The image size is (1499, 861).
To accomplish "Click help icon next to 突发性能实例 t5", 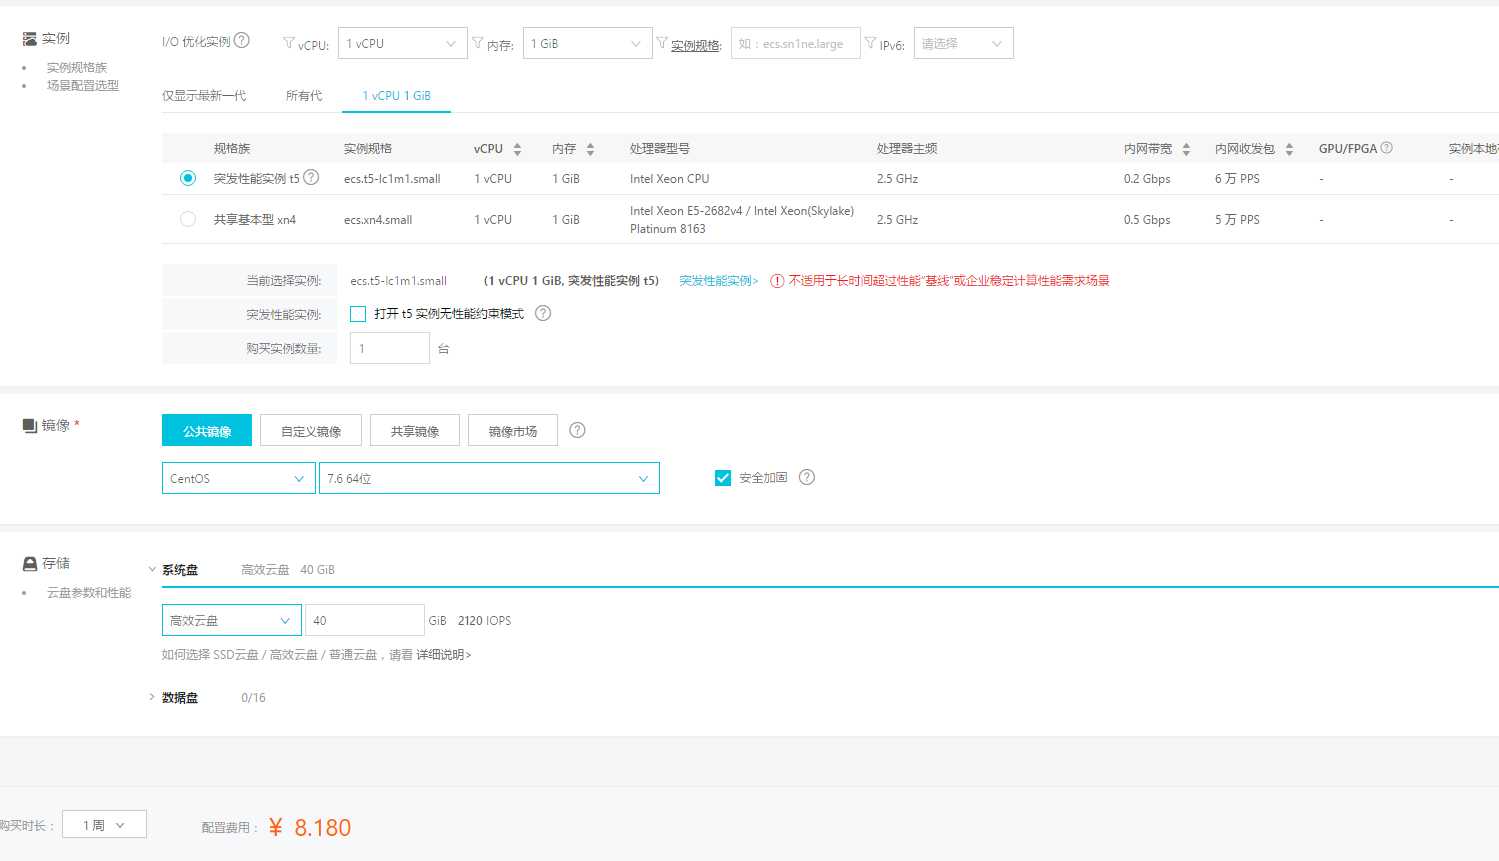I will (x=311, y=177).
